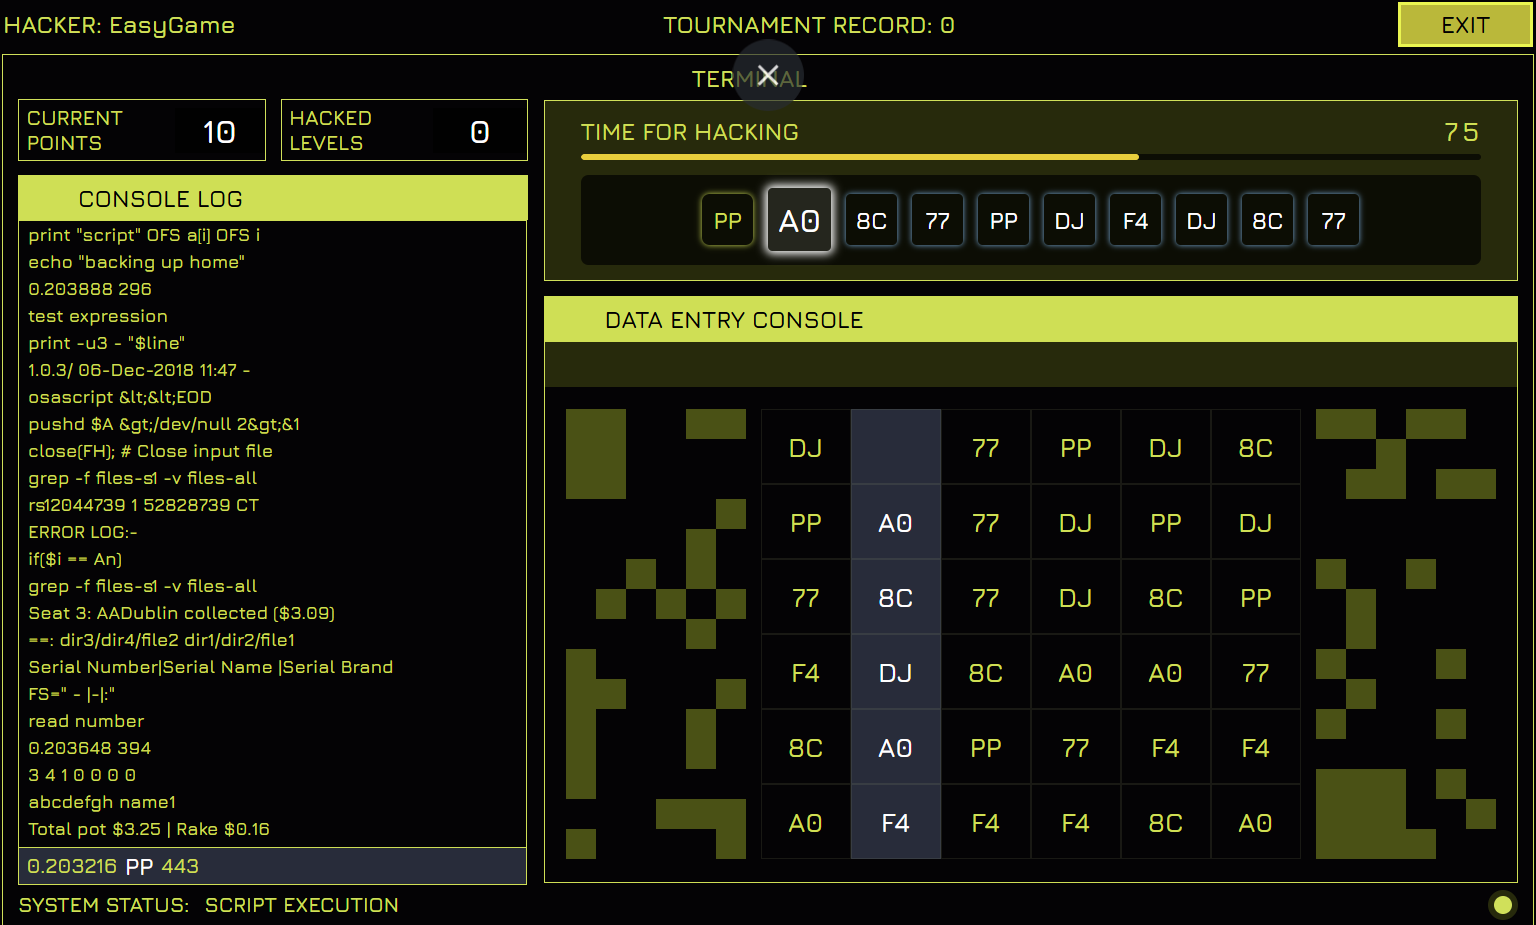The height and width of the screenshot is (925, 1536).
Task: Close the terminal with the X icon
Action: 768,75
